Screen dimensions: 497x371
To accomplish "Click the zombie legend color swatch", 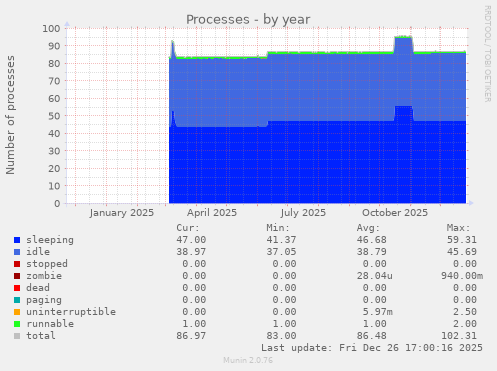I will pyautogui.click(x=17, y=276).
